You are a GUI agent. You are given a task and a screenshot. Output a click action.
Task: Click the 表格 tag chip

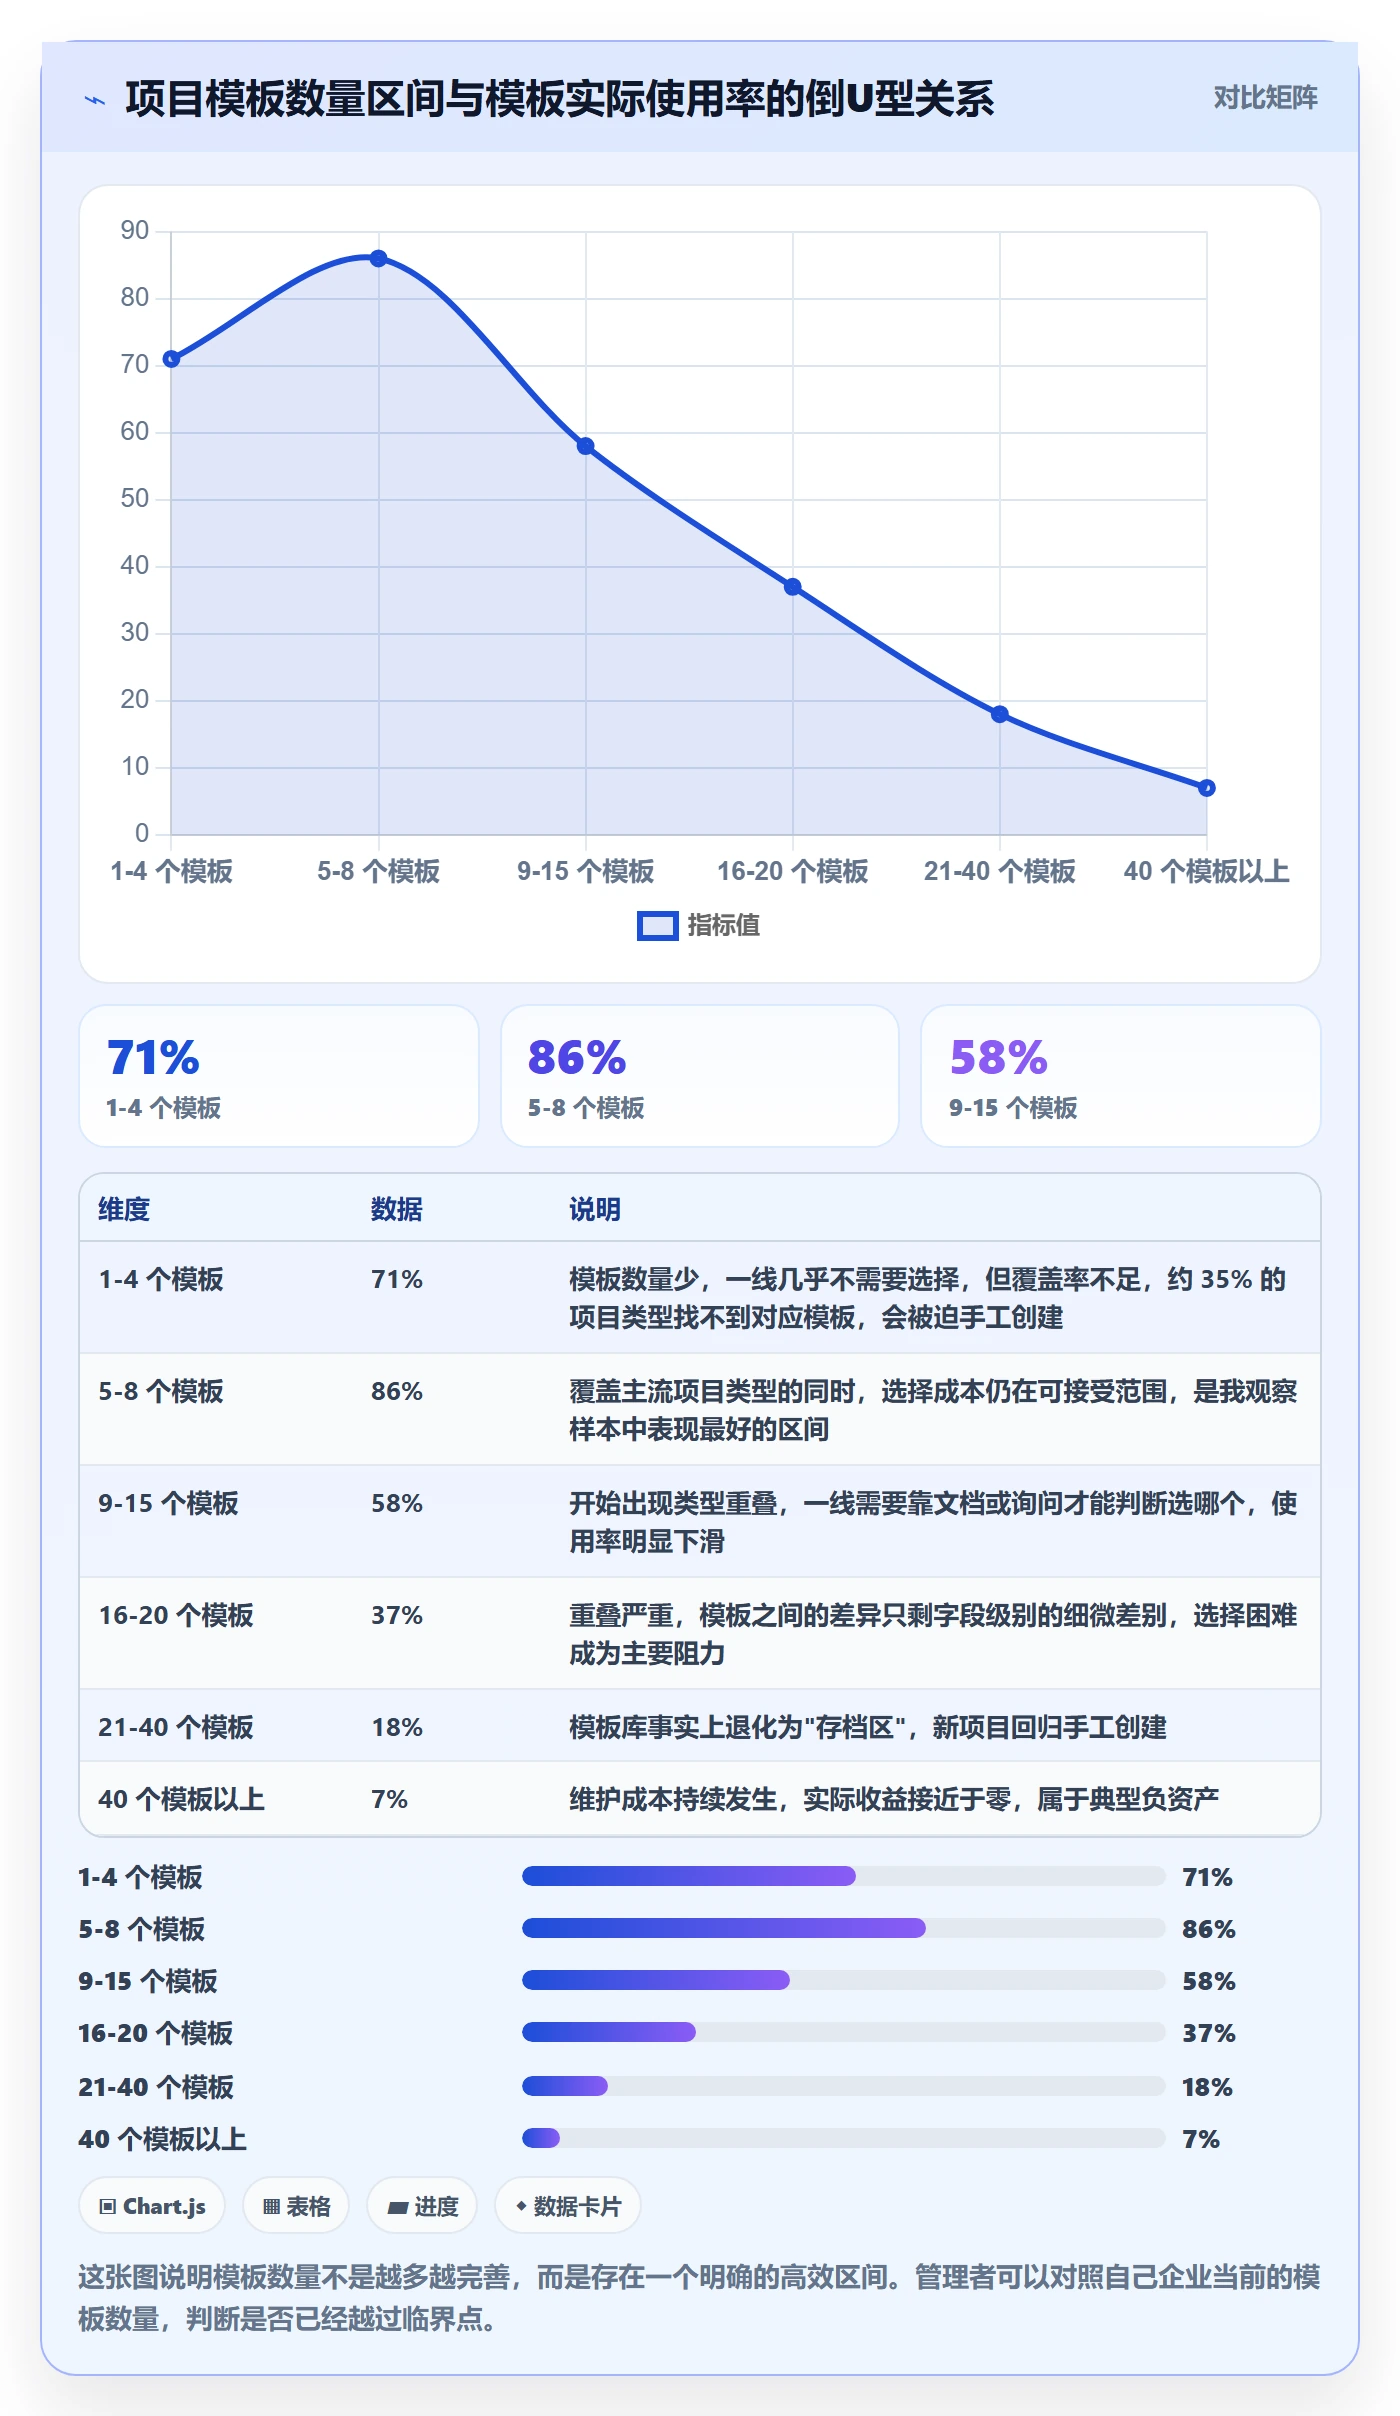[296, 2205]
